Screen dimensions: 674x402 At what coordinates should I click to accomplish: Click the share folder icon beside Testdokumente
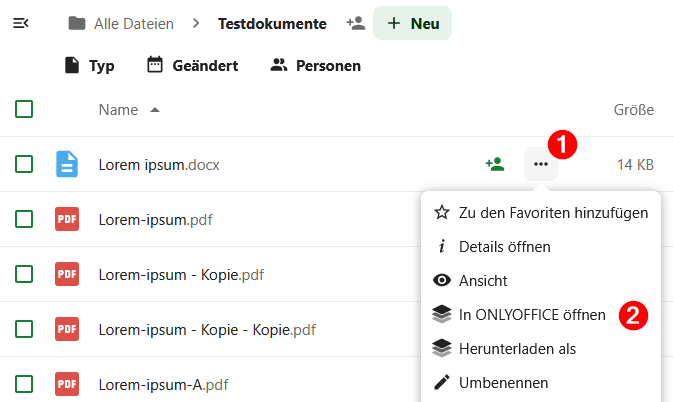pos(355,23)
